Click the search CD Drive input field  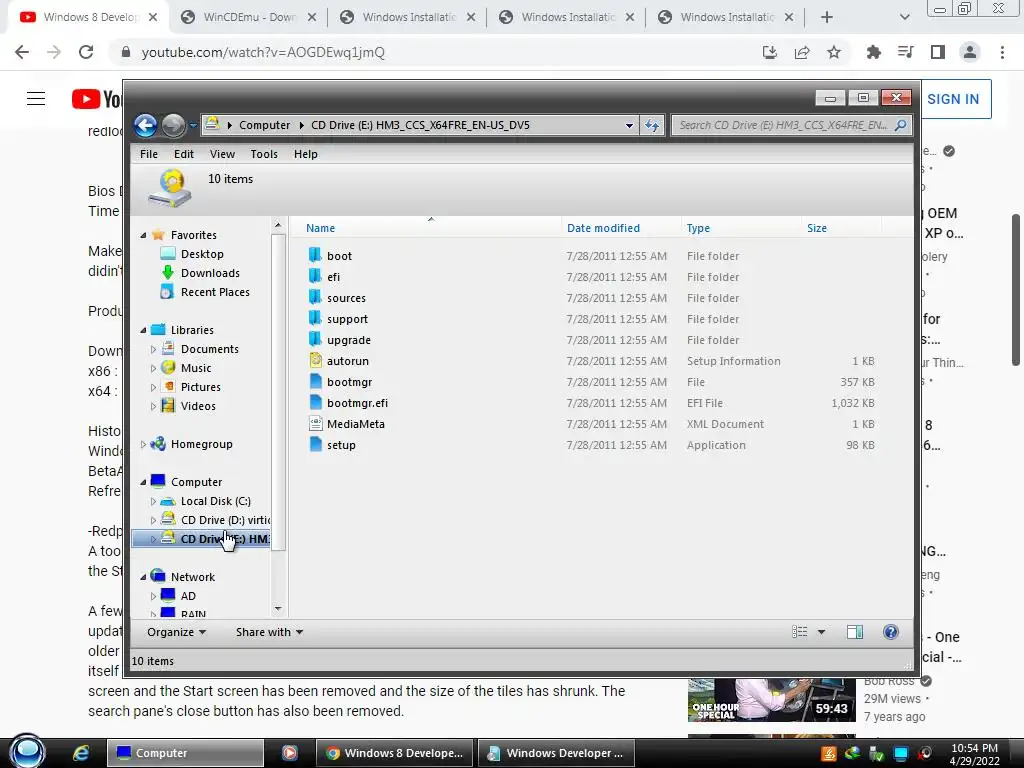[784, 125]
